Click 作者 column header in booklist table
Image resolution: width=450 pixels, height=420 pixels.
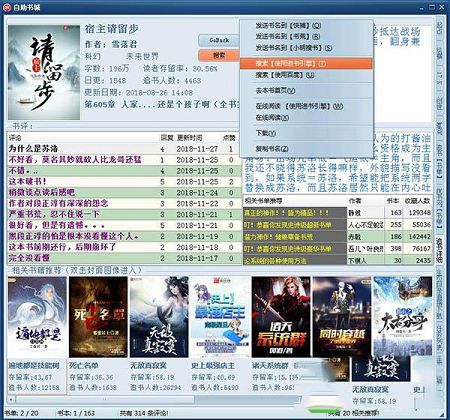click(365, 201)
